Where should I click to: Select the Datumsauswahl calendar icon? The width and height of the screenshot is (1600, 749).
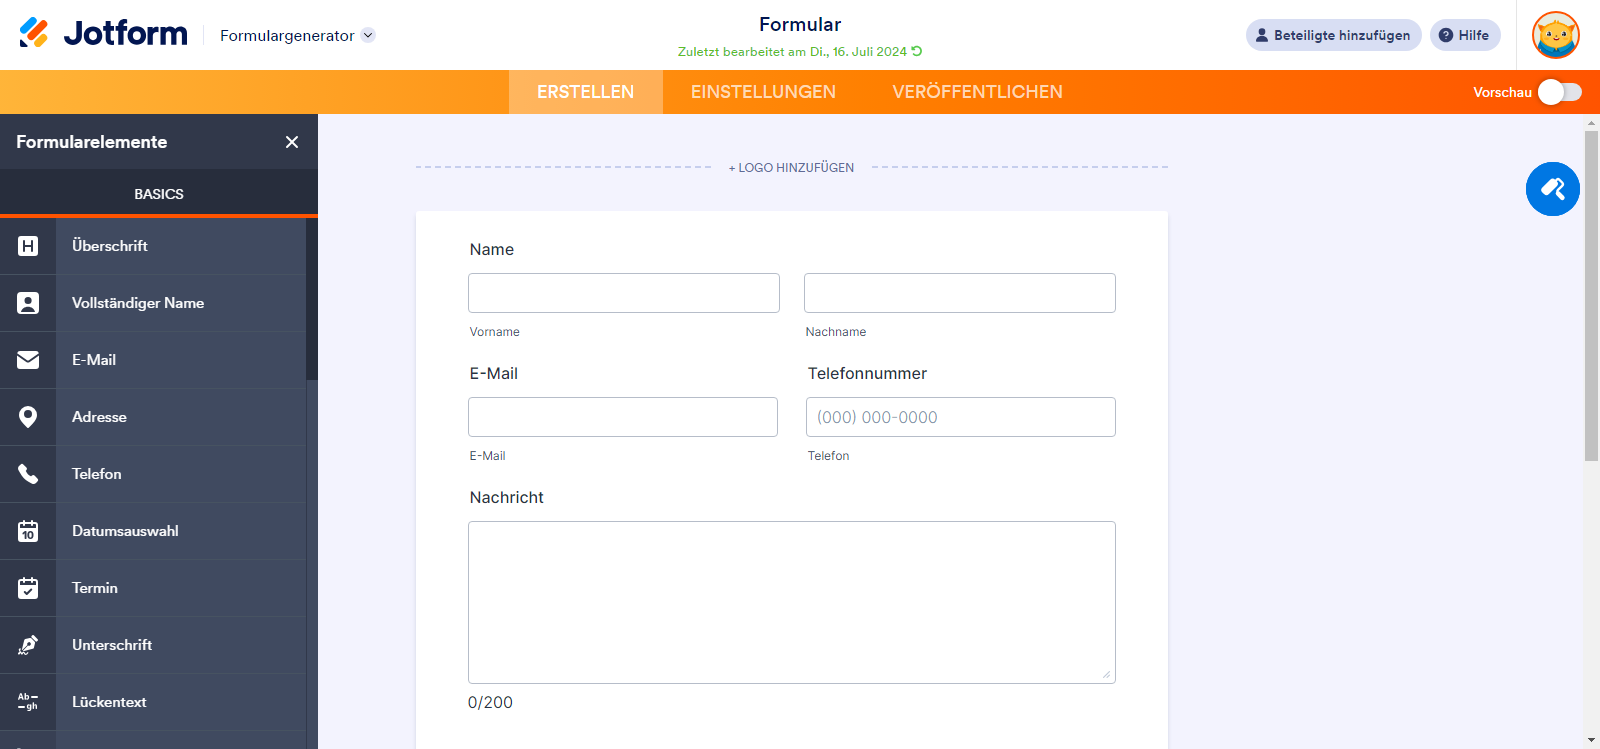pyautogui.click(x=28, y=531)
